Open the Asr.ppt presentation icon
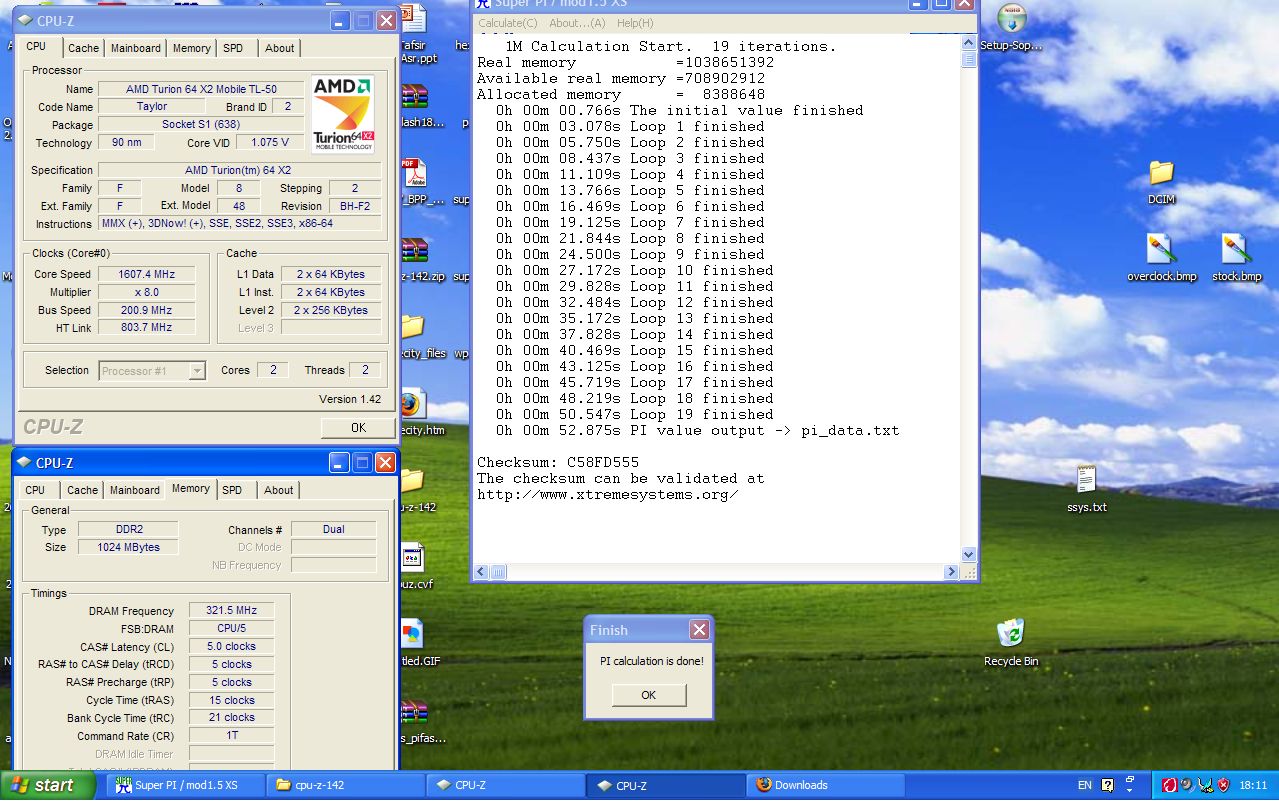The width and height of the screenshot is (1279, 801). (413, 19)
